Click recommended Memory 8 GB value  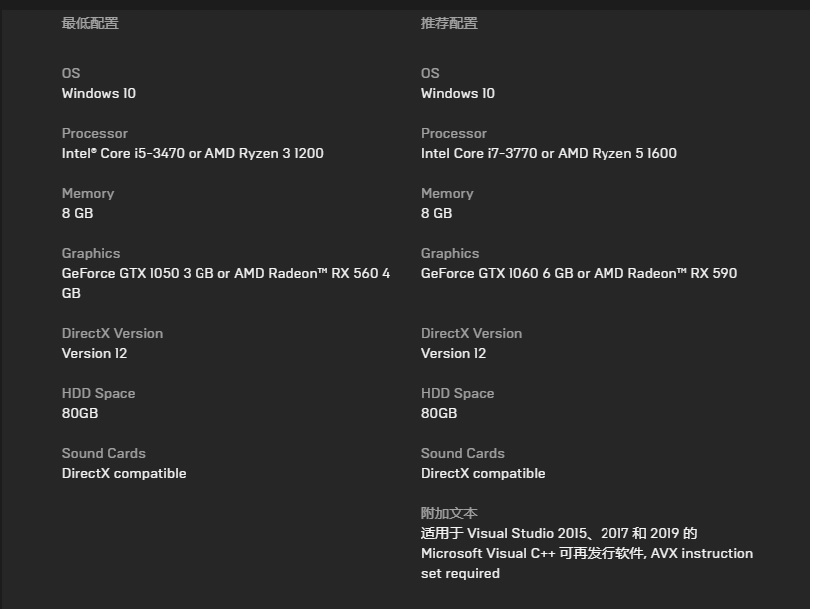[437, 214]
